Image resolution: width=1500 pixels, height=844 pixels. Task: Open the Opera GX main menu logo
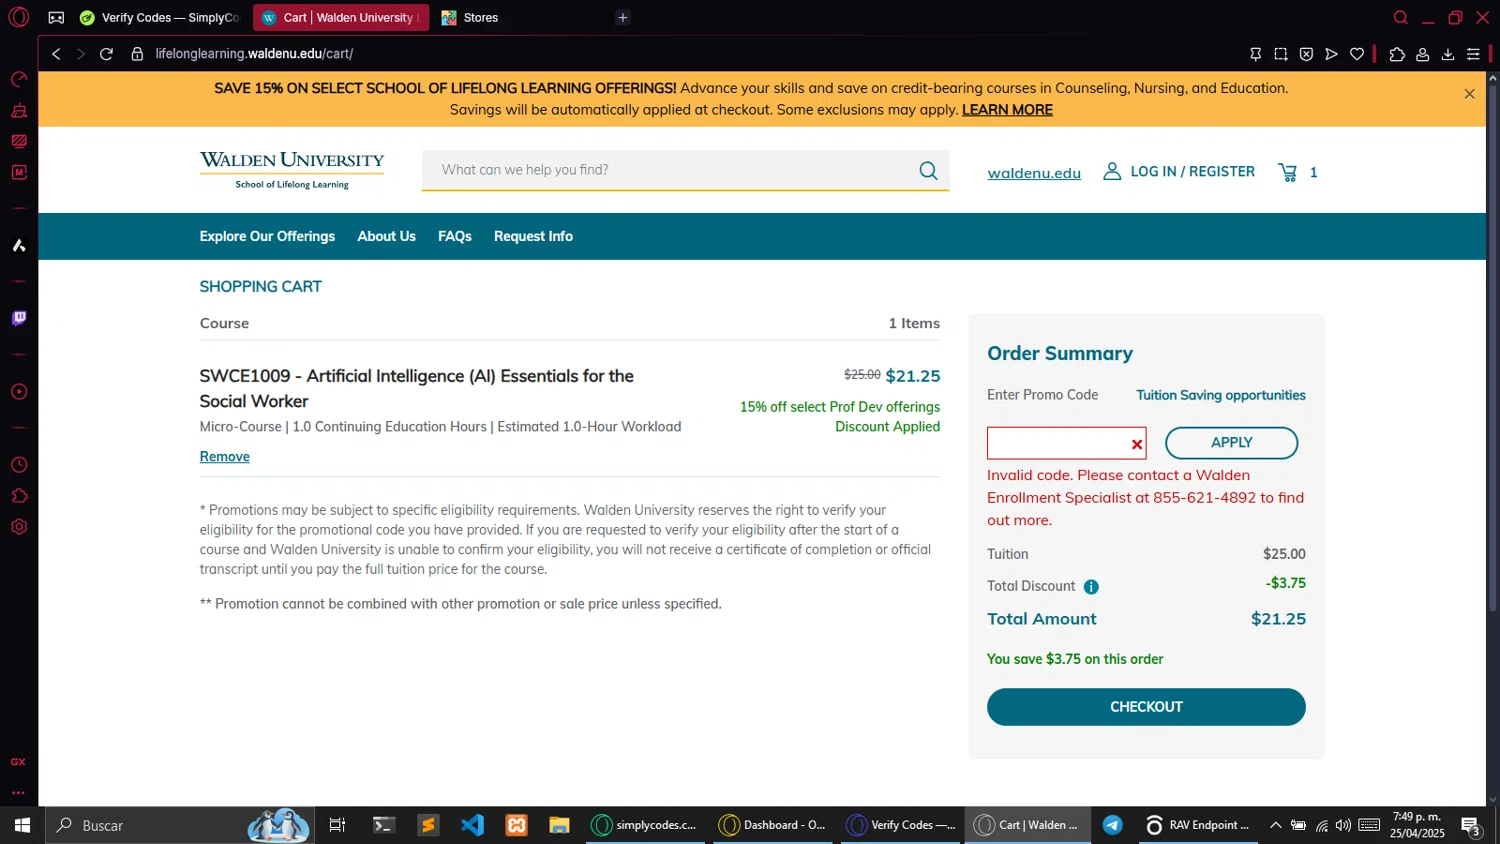pyautogui.click(x=18, y=17)
